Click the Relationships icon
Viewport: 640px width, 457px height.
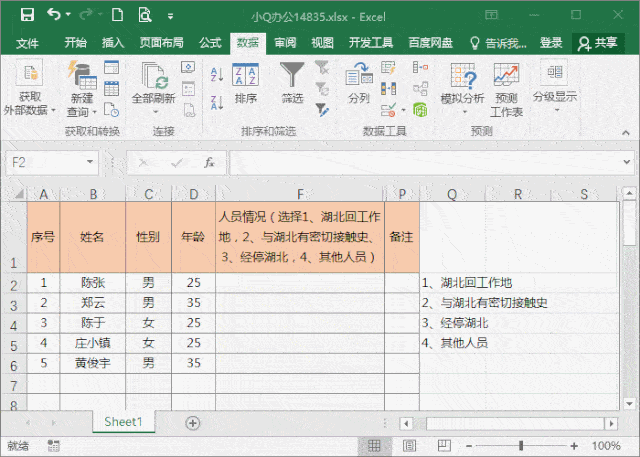tap(420, 89)
